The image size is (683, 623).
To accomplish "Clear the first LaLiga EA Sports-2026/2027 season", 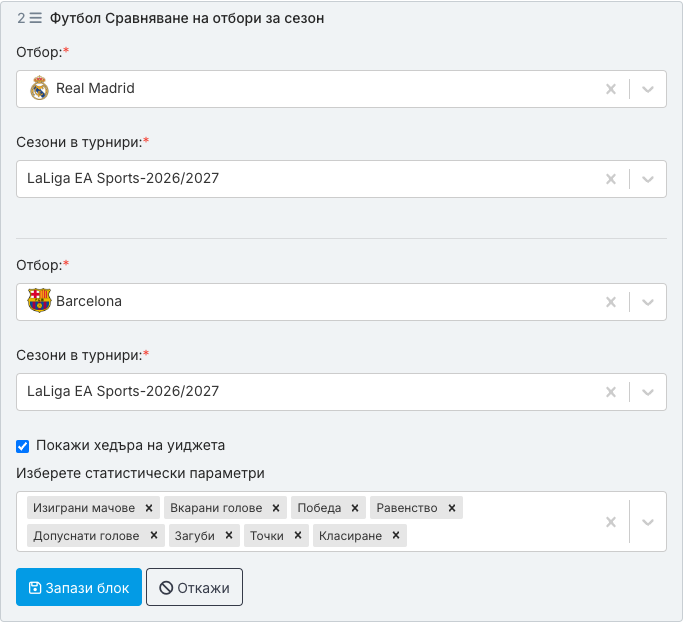I will coord(611,179).
